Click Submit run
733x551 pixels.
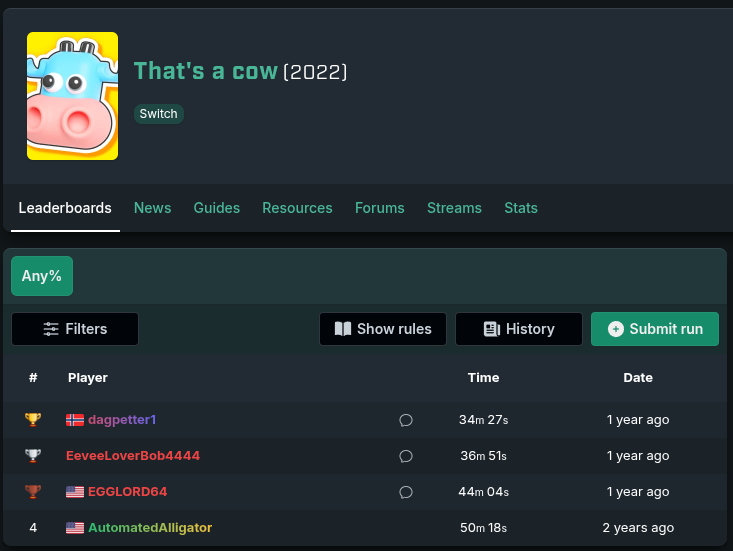click(x=655, y=329)
